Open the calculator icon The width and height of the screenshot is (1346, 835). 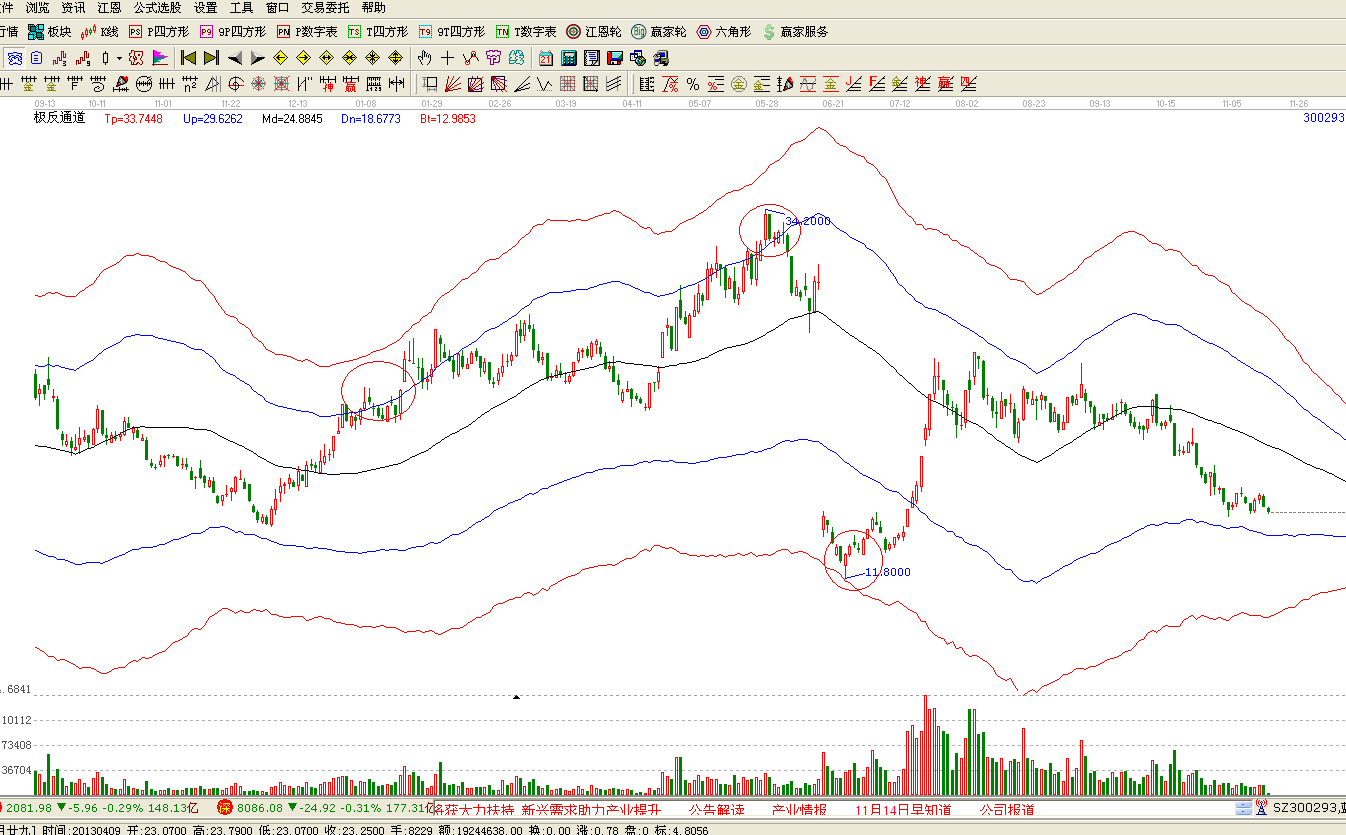pyautogui.click(x=569, y=58)
